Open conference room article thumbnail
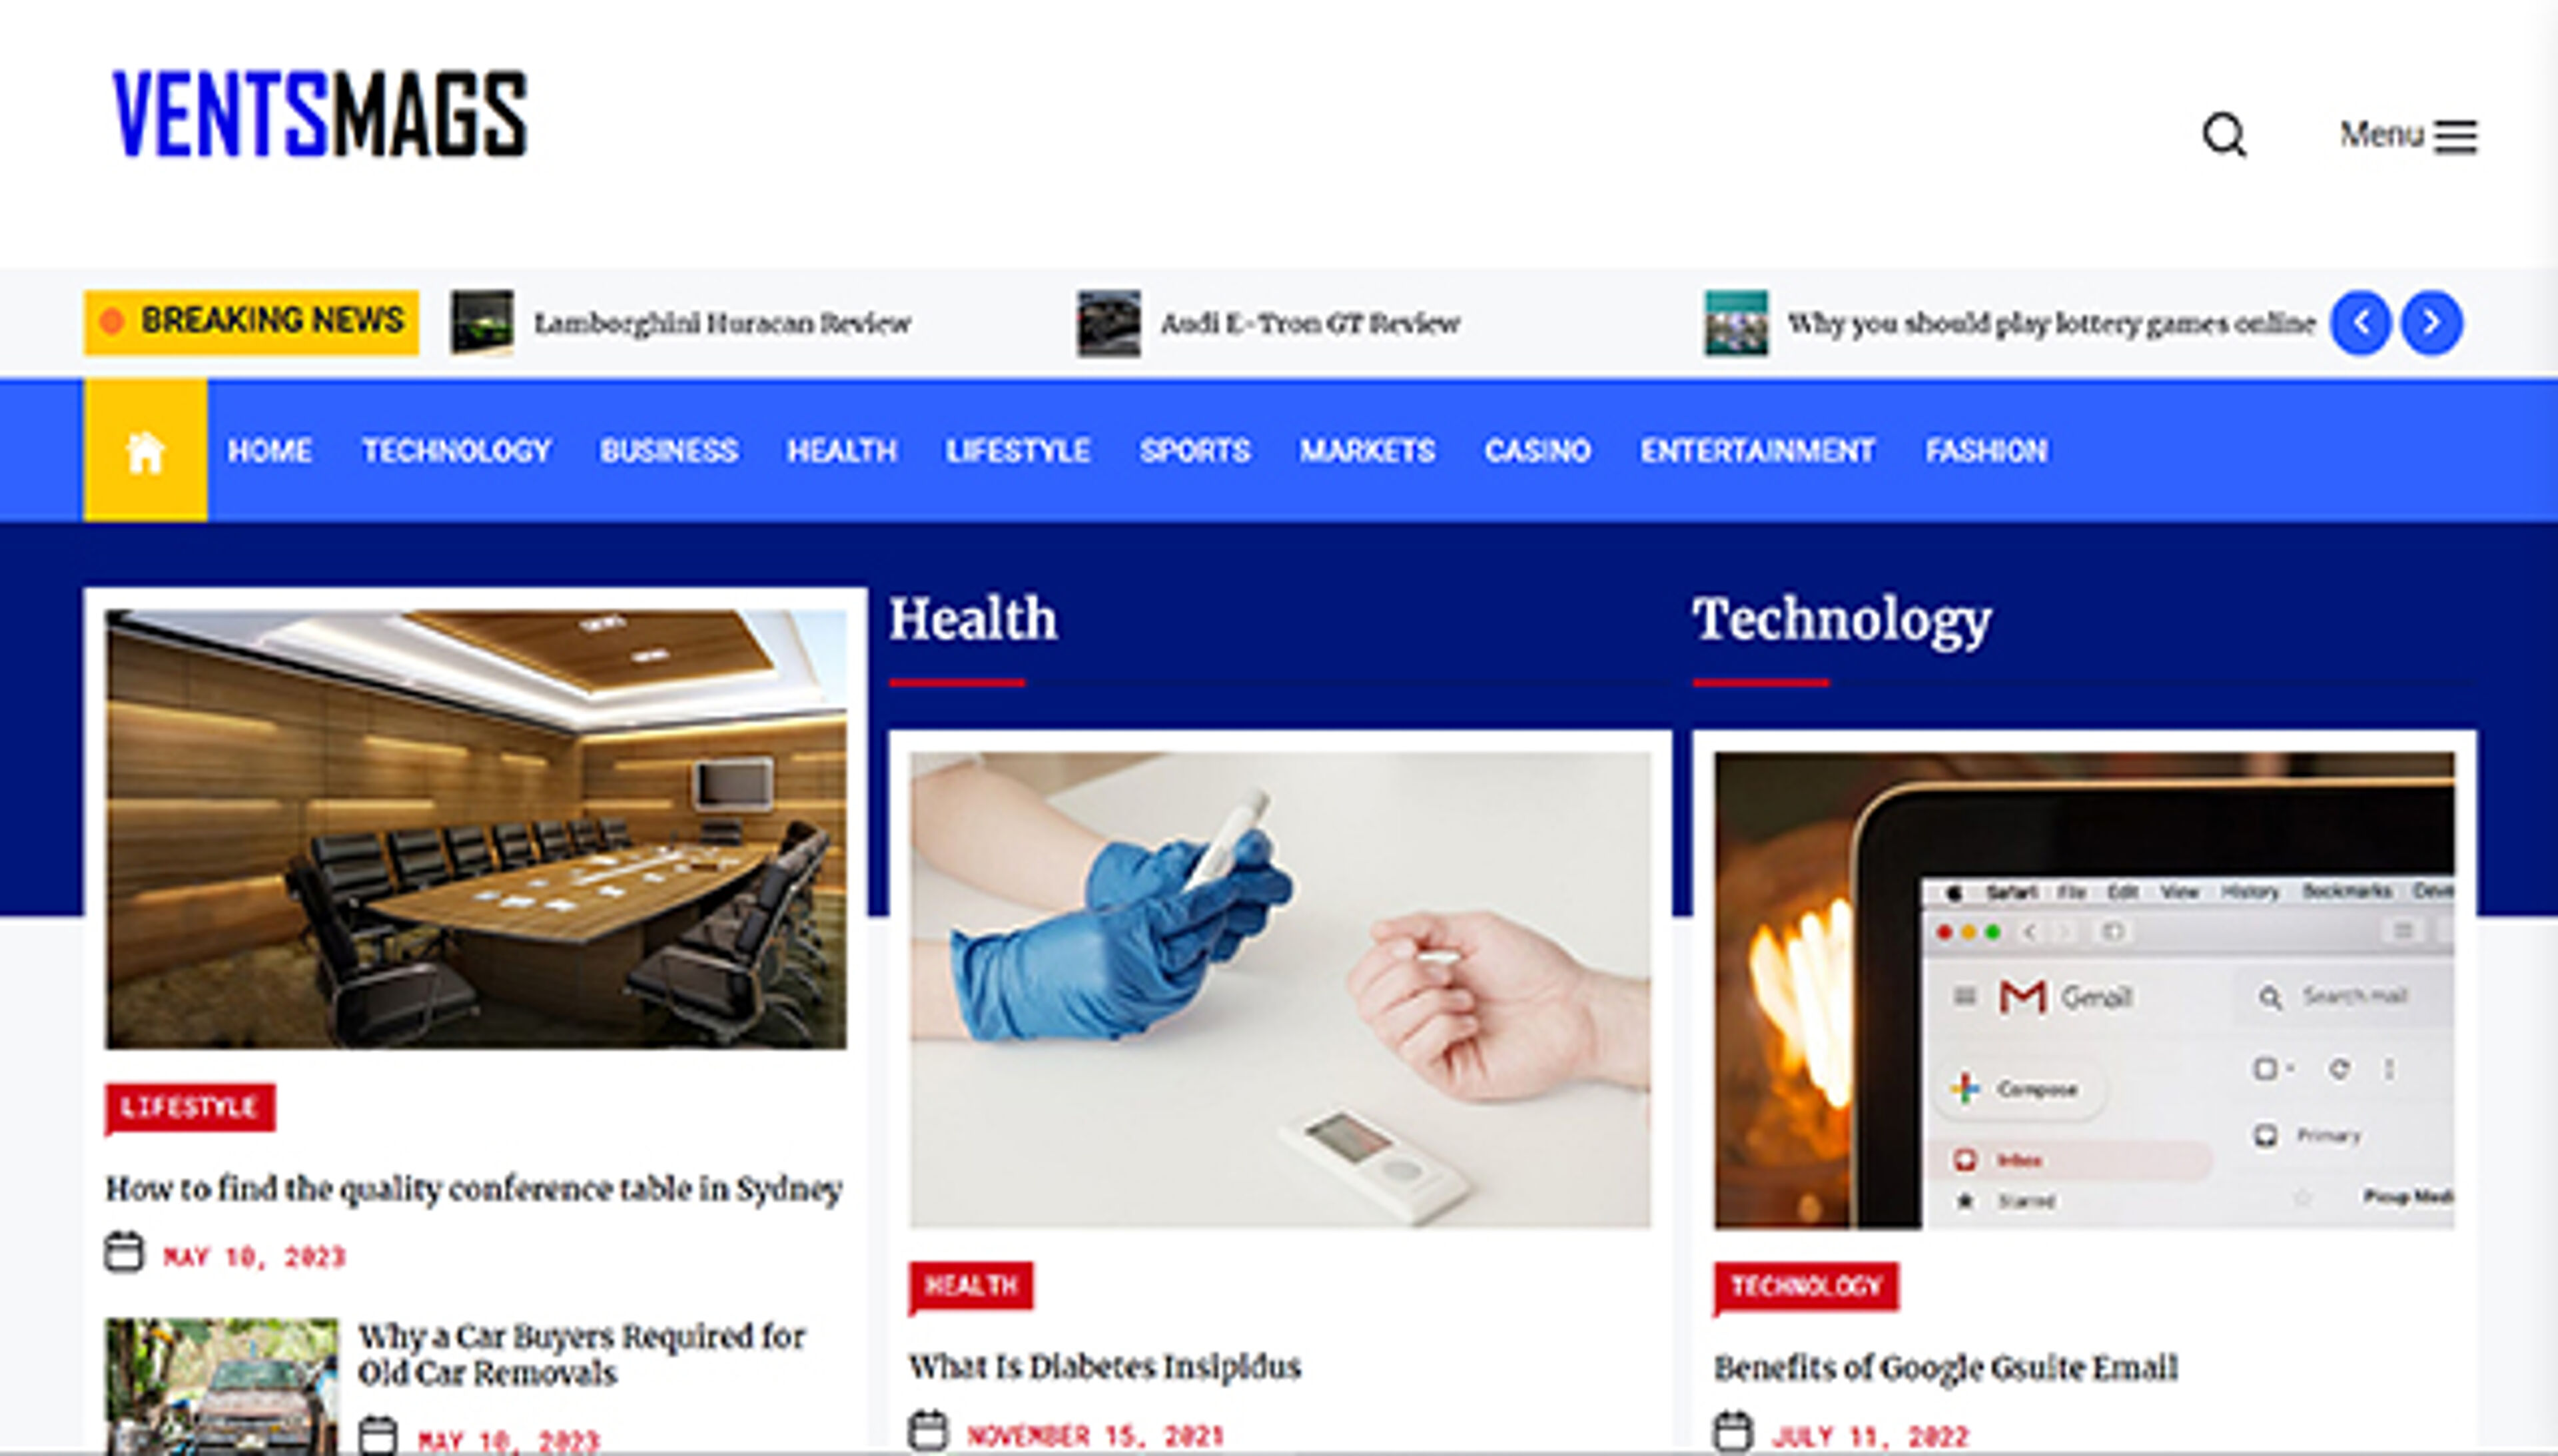 476,829
